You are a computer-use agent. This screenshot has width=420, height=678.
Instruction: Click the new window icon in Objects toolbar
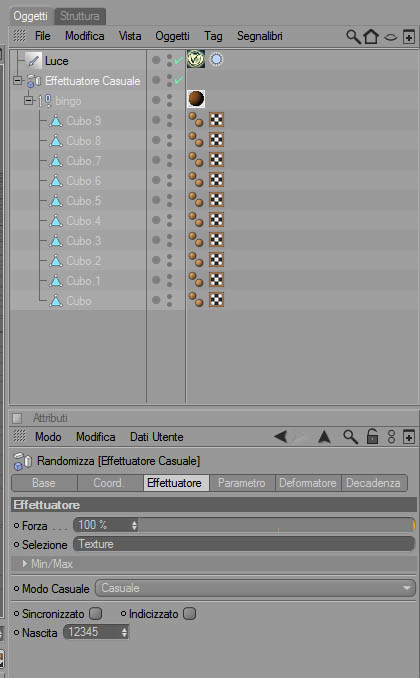pos(409,37)
